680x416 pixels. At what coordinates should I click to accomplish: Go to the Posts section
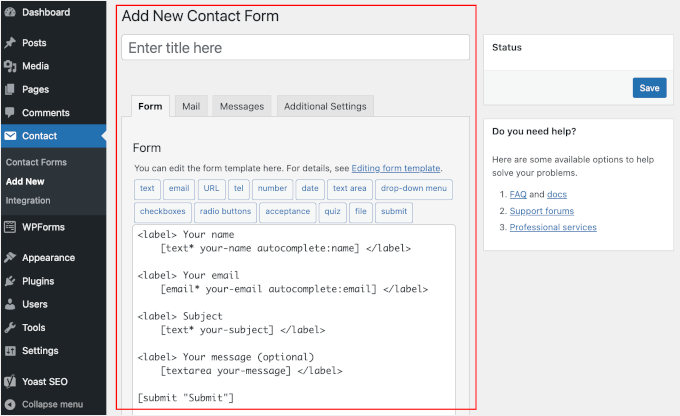[x=34, y=43]
